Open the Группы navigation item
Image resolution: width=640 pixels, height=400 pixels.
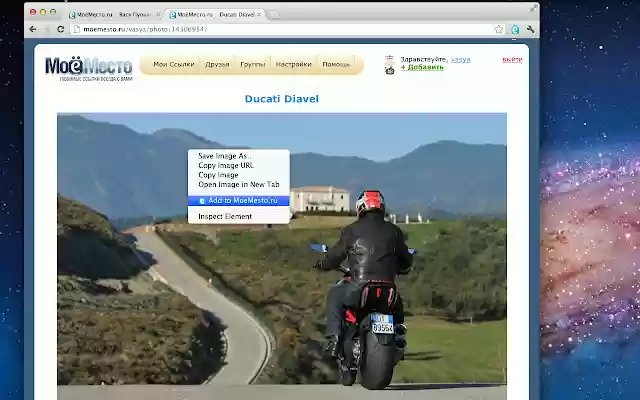click(253, 64)
